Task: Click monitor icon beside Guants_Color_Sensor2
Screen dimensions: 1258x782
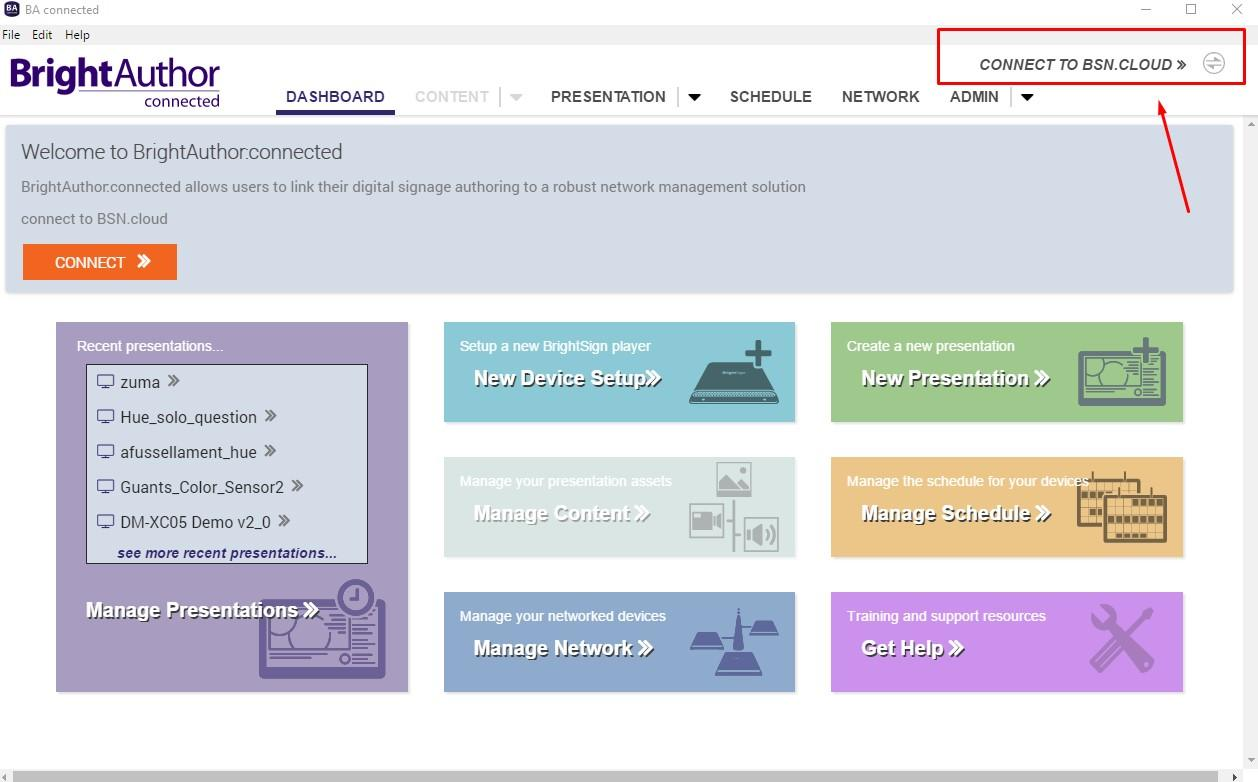Action: (x=105, y=486)
